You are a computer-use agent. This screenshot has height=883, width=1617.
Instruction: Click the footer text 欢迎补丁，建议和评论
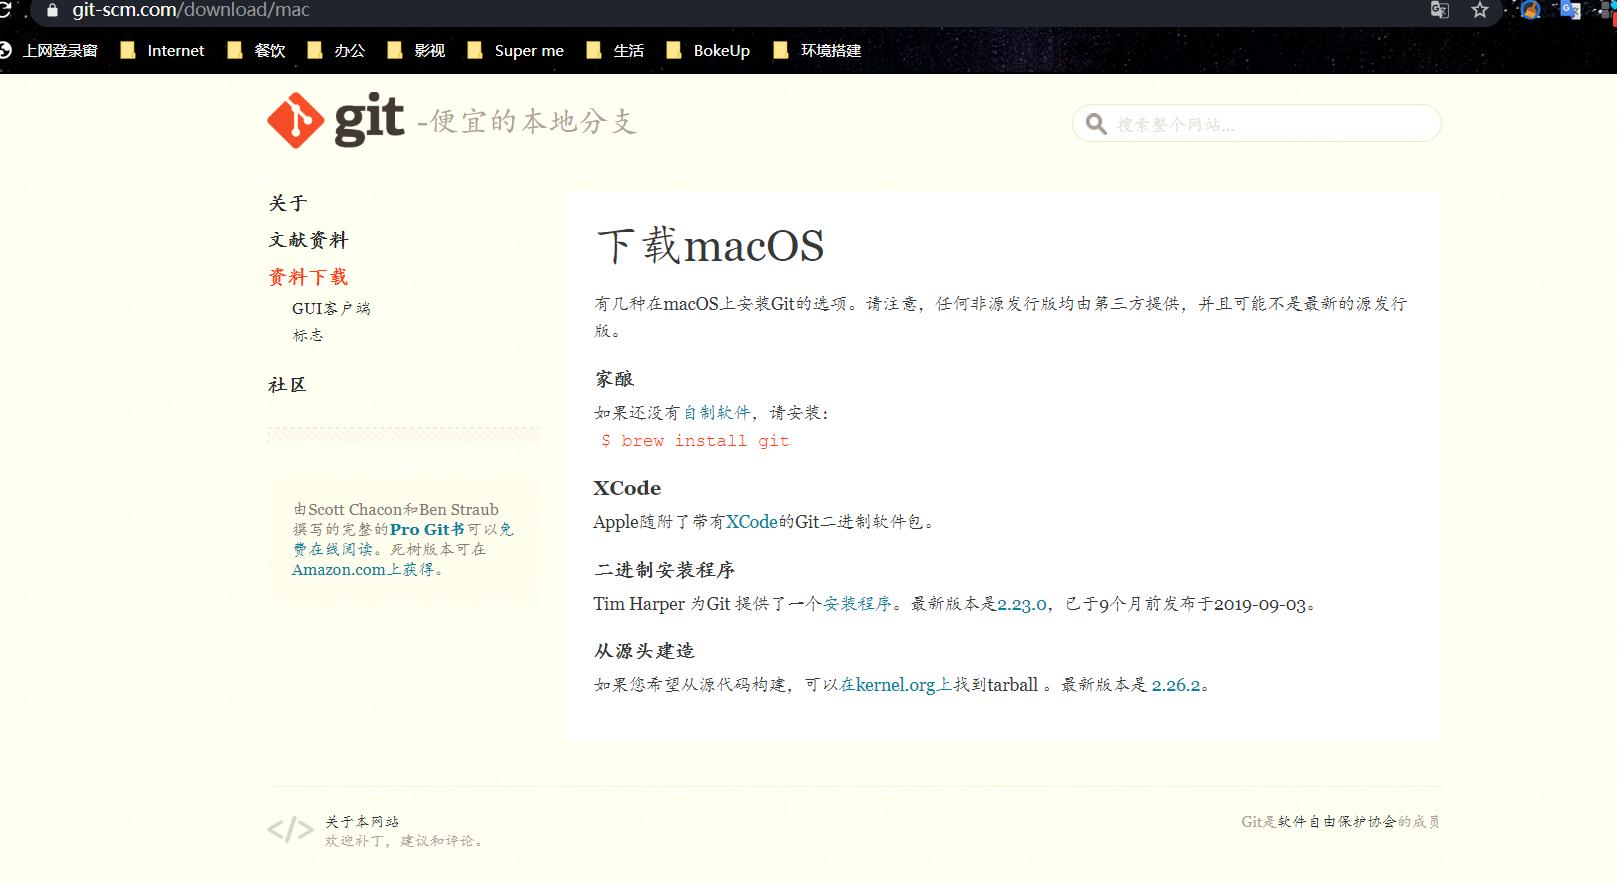407,841
